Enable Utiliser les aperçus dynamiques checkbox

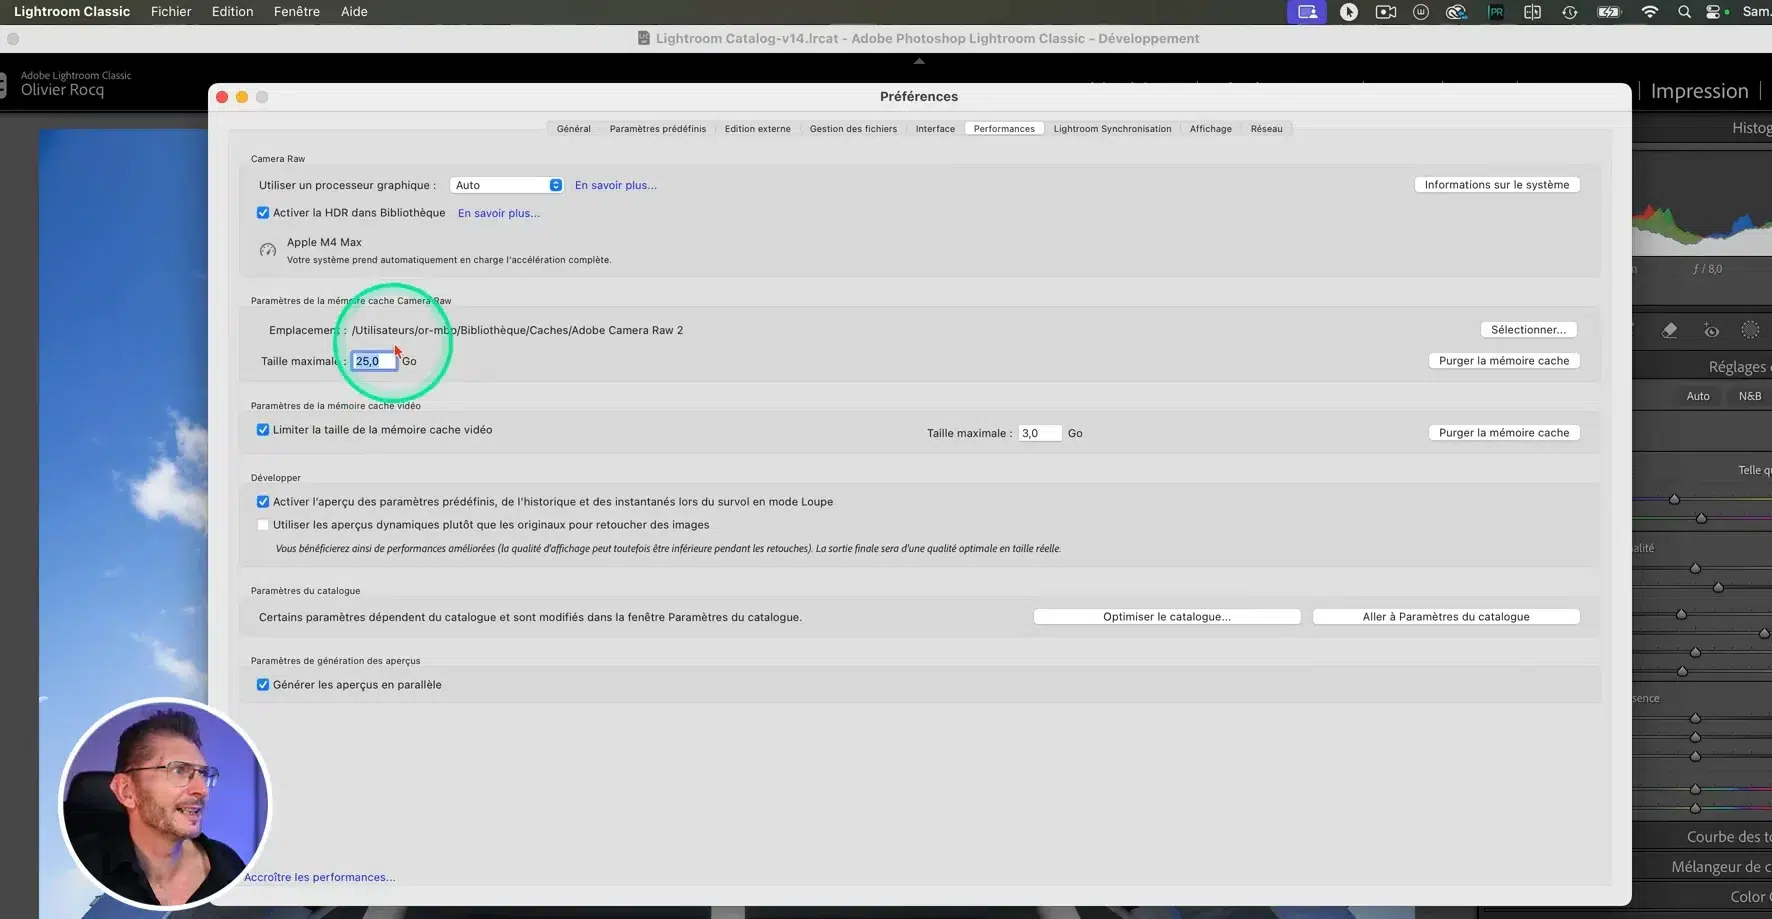tap(263, 525)
